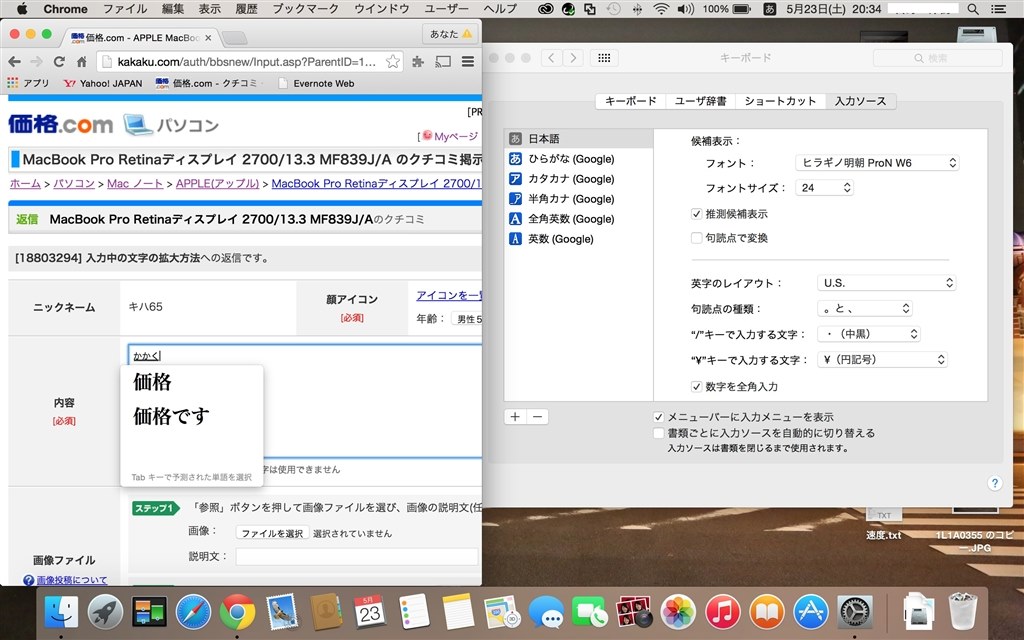
Task: Open the Myページ link
Action: [x=455, y=136]
